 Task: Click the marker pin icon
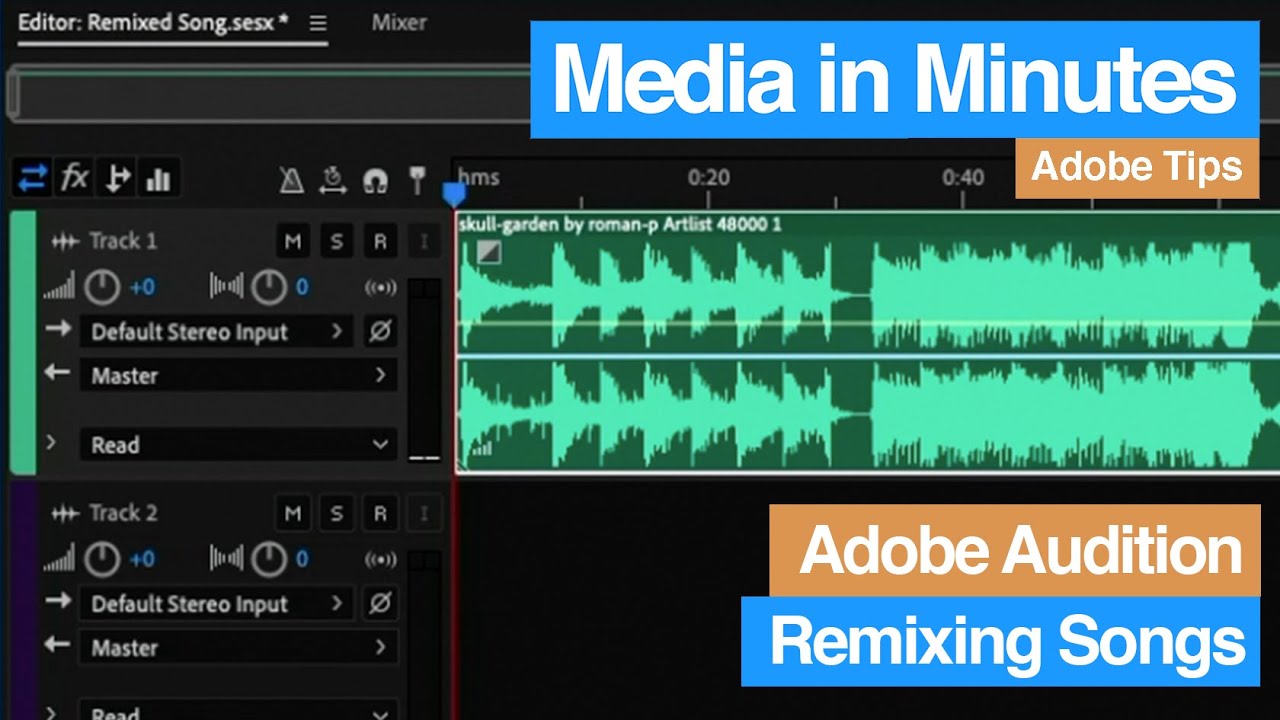coord(418,181)
